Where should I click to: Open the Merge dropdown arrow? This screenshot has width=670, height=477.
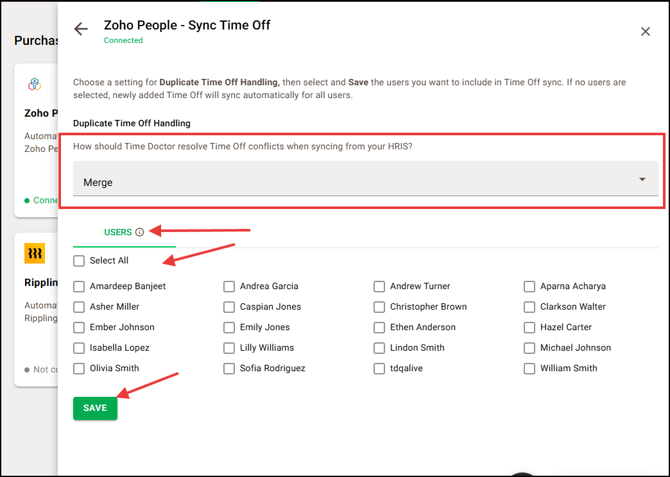(x=642, y=181)
